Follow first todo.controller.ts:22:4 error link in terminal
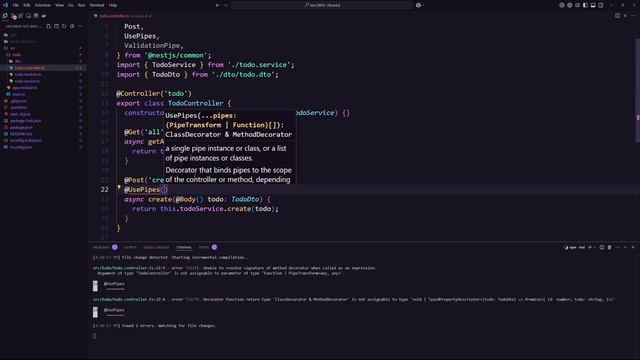This screenshot has height=360, width=640. point(129,268)
